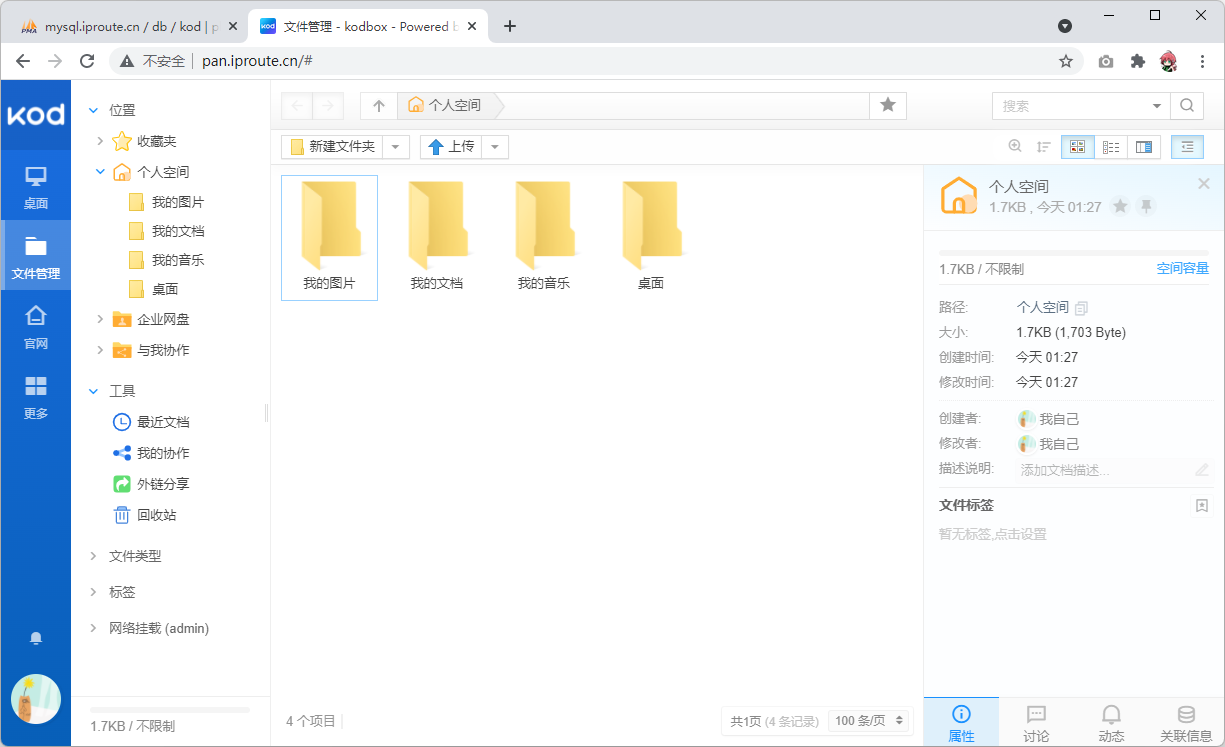Open the 上传 upload dropdown arrow

tap(495, 147)
